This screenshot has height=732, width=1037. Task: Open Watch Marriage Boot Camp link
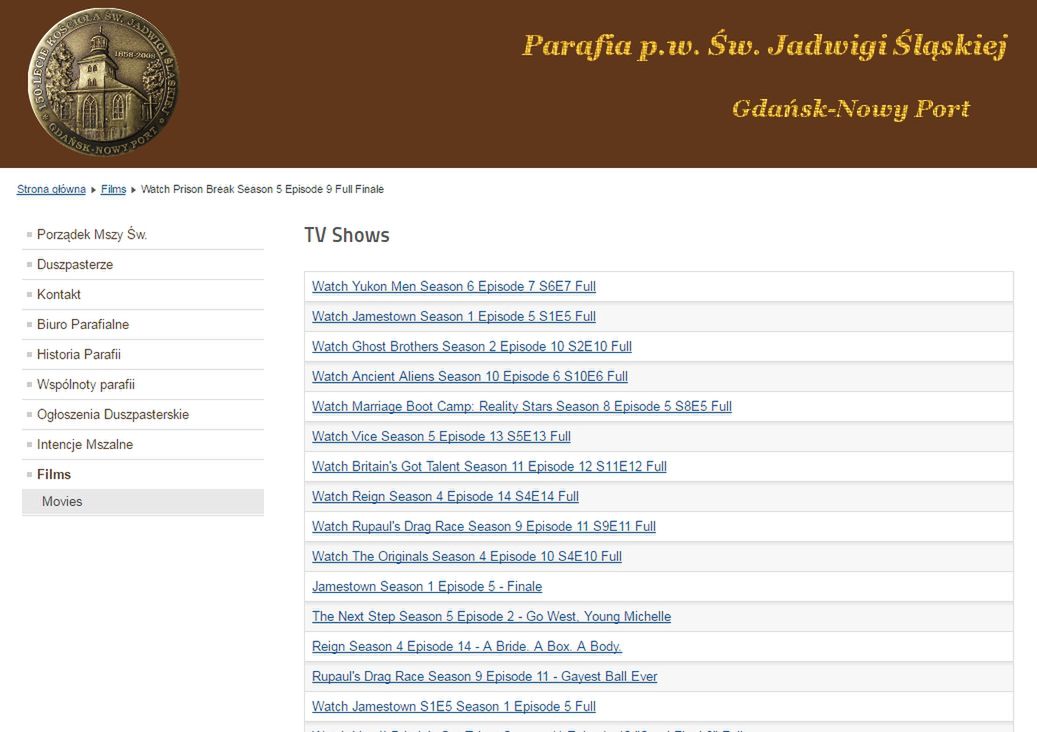point(522,406)
